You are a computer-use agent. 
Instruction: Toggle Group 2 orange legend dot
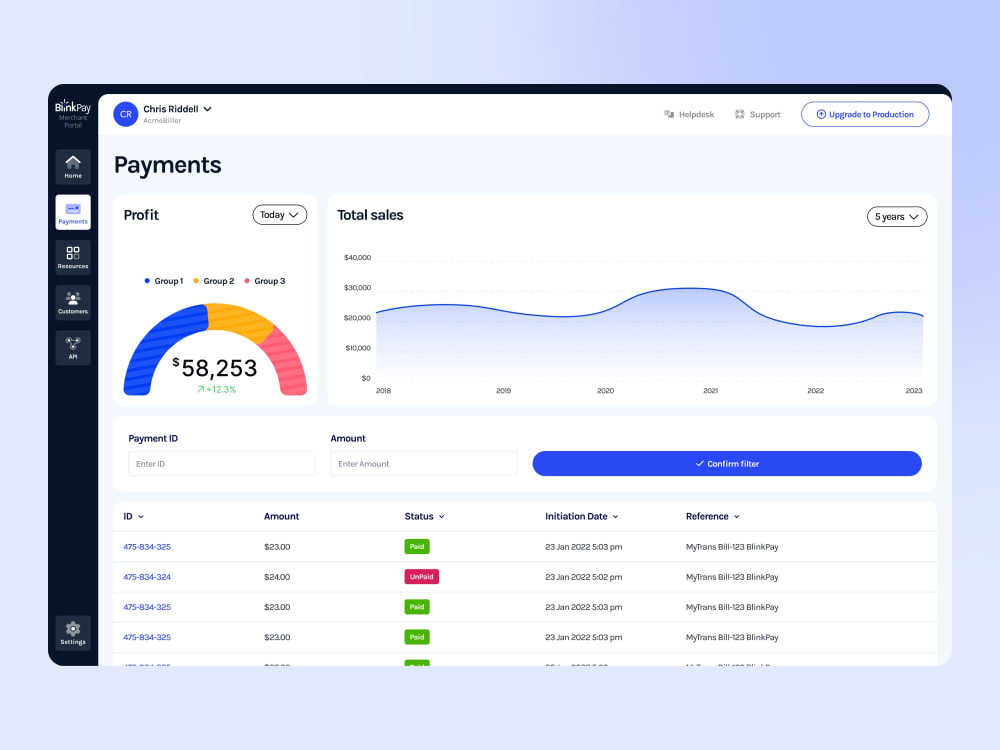coord(196,281)
